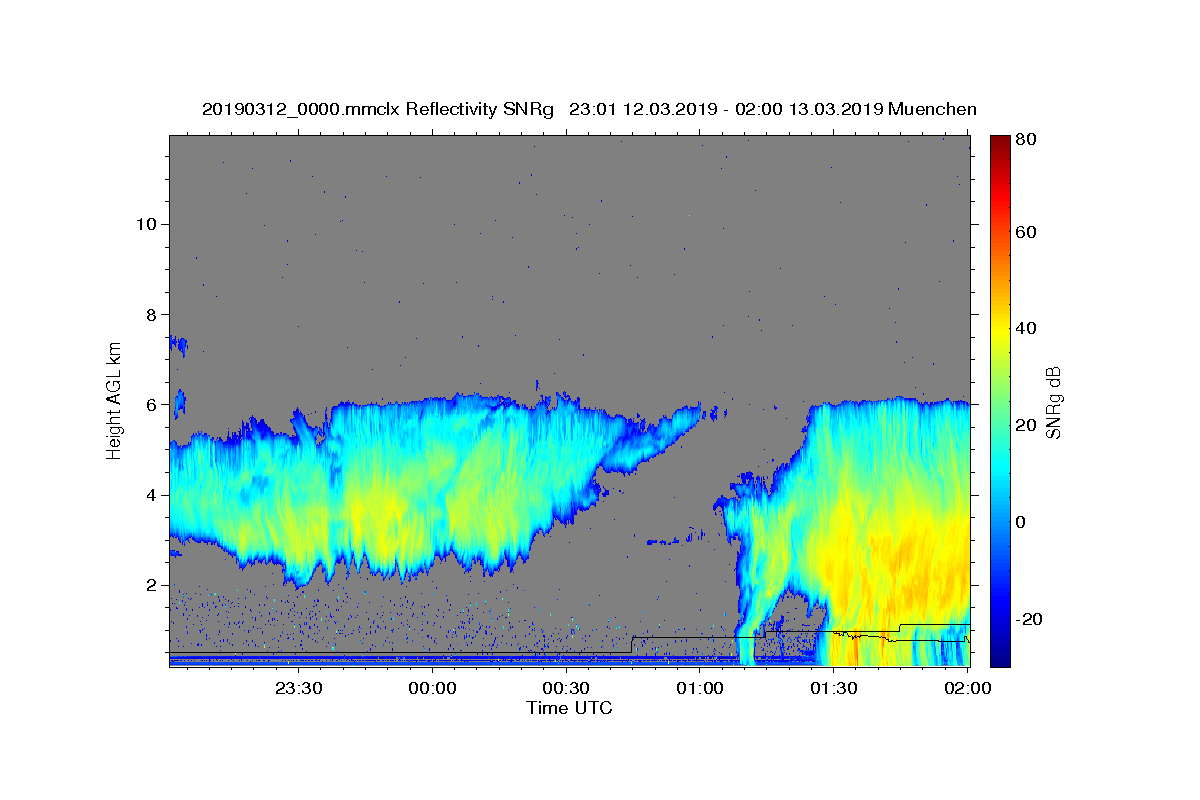Screen dimensions: 1200x800
Task: Click the 'Time UTC' axis label
Action: point(569,708)
